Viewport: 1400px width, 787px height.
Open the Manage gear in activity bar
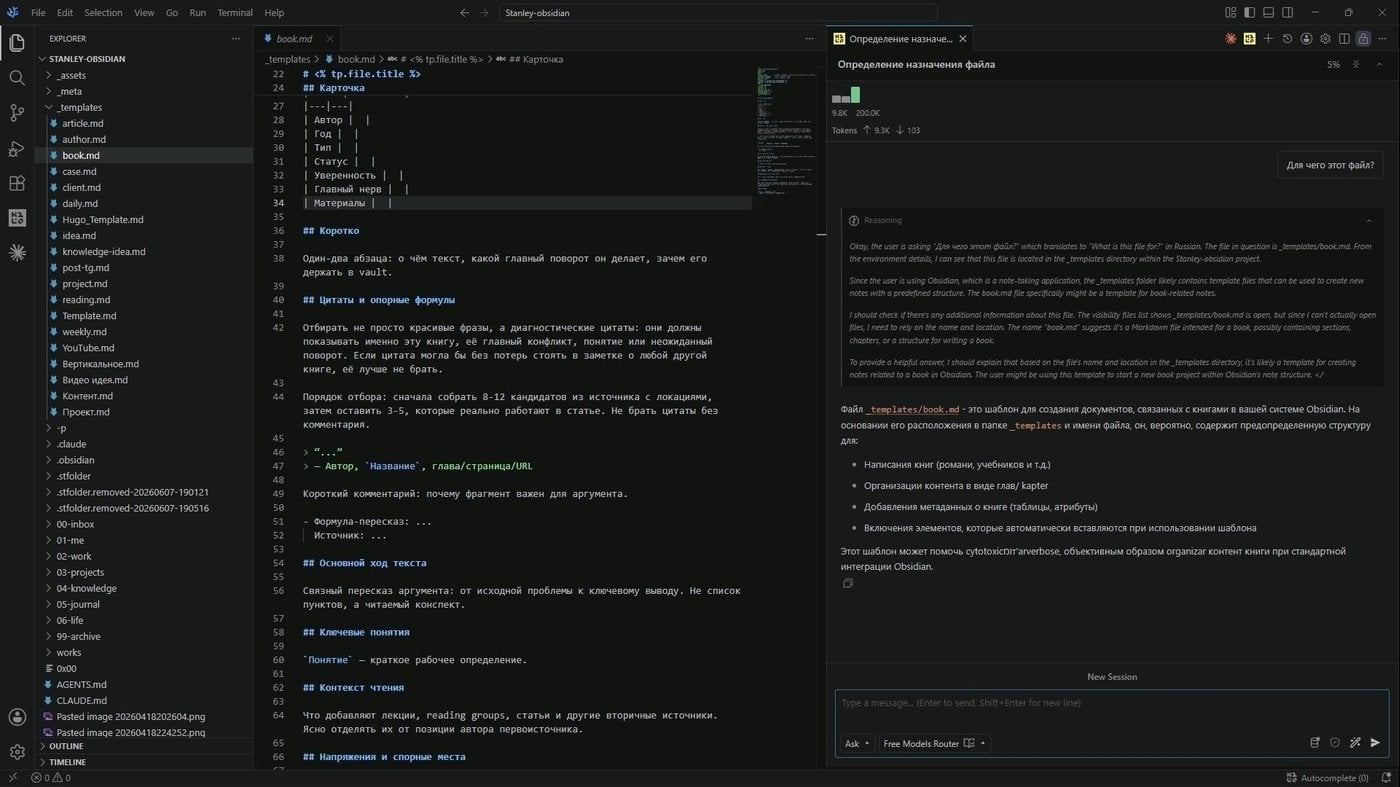17,752
